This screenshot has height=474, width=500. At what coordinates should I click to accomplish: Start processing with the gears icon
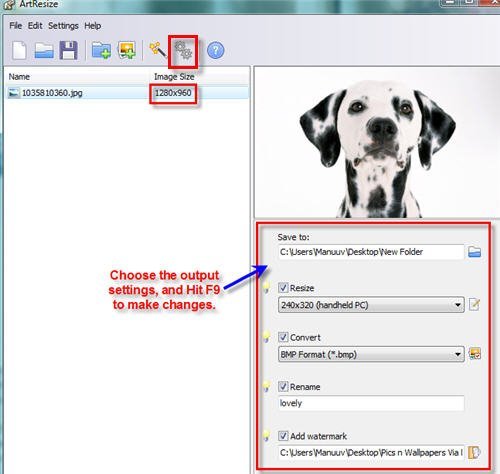(x=183, y=51)
